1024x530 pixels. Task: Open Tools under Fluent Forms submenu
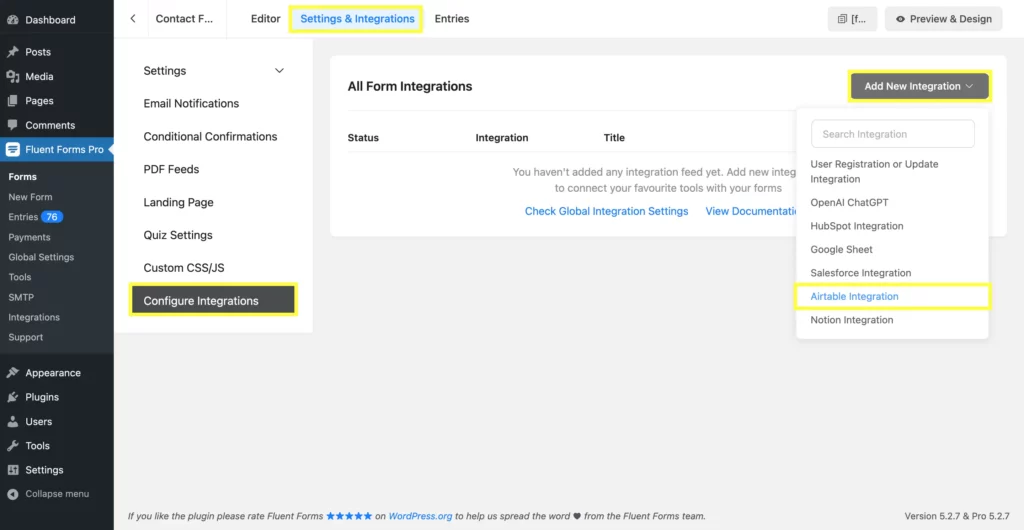click(x=20, y=277)
